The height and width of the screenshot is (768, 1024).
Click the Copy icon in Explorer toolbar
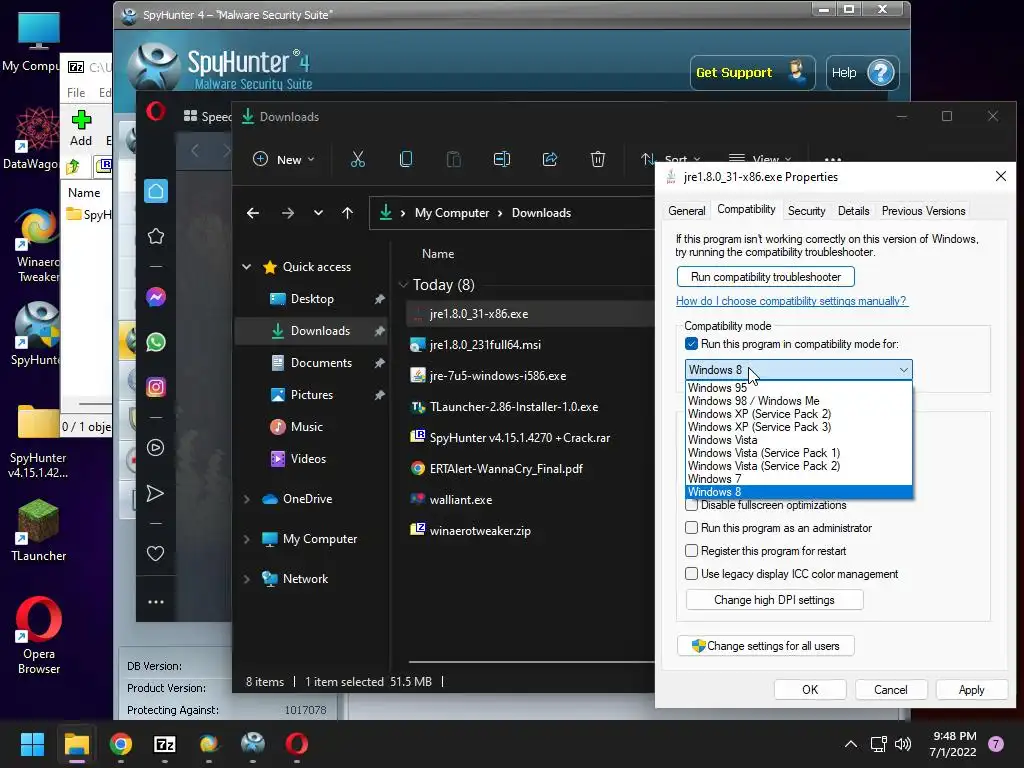coord(406,159)
